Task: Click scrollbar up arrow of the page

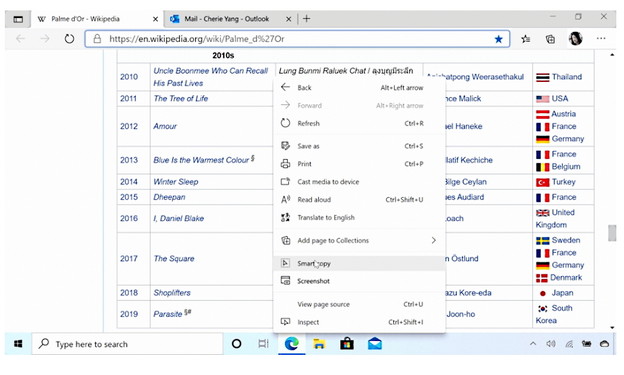Action: pos(612,55)
